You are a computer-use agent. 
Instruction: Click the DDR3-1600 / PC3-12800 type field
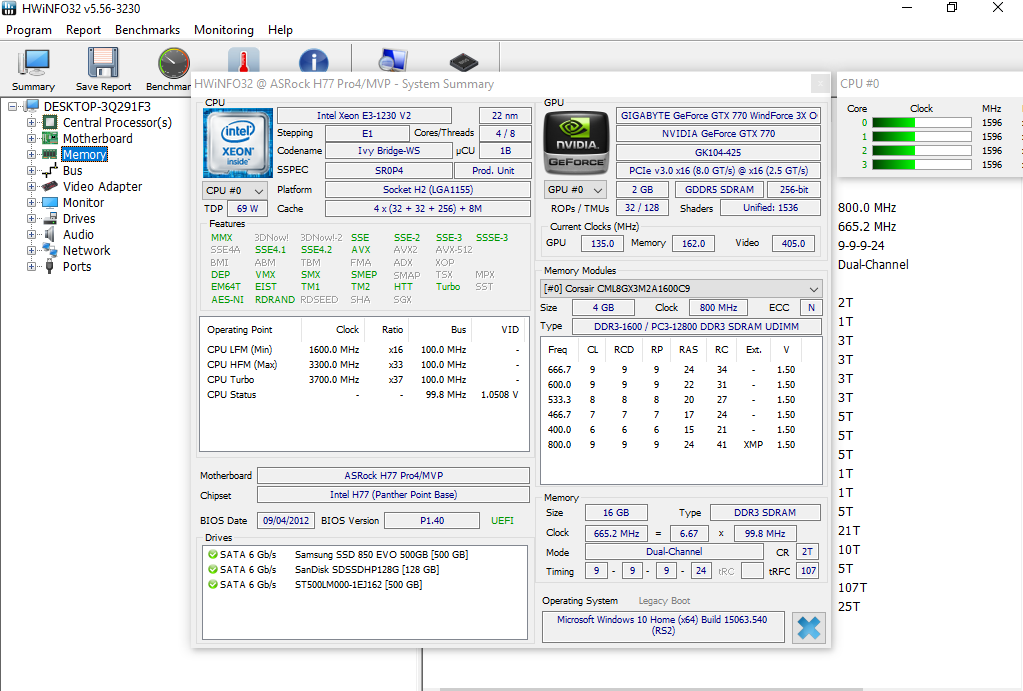[697, 326]
